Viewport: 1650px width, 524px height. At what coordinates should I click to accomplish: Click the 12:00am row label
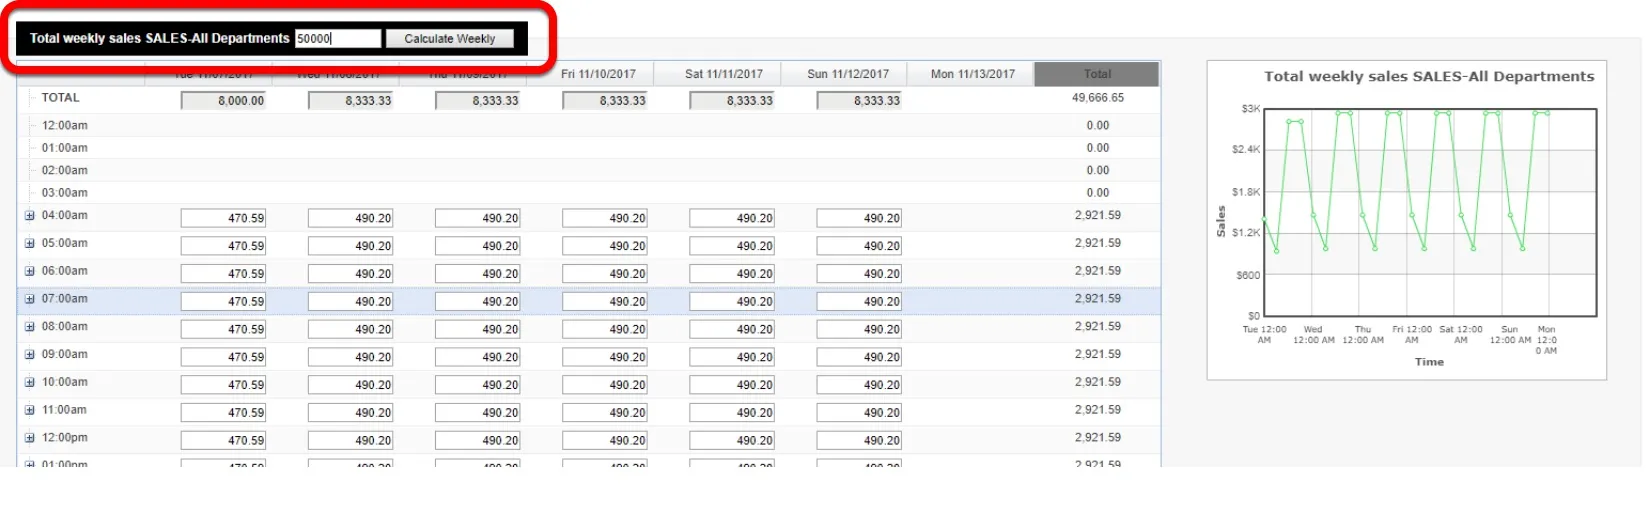click(x=64, y=126)
